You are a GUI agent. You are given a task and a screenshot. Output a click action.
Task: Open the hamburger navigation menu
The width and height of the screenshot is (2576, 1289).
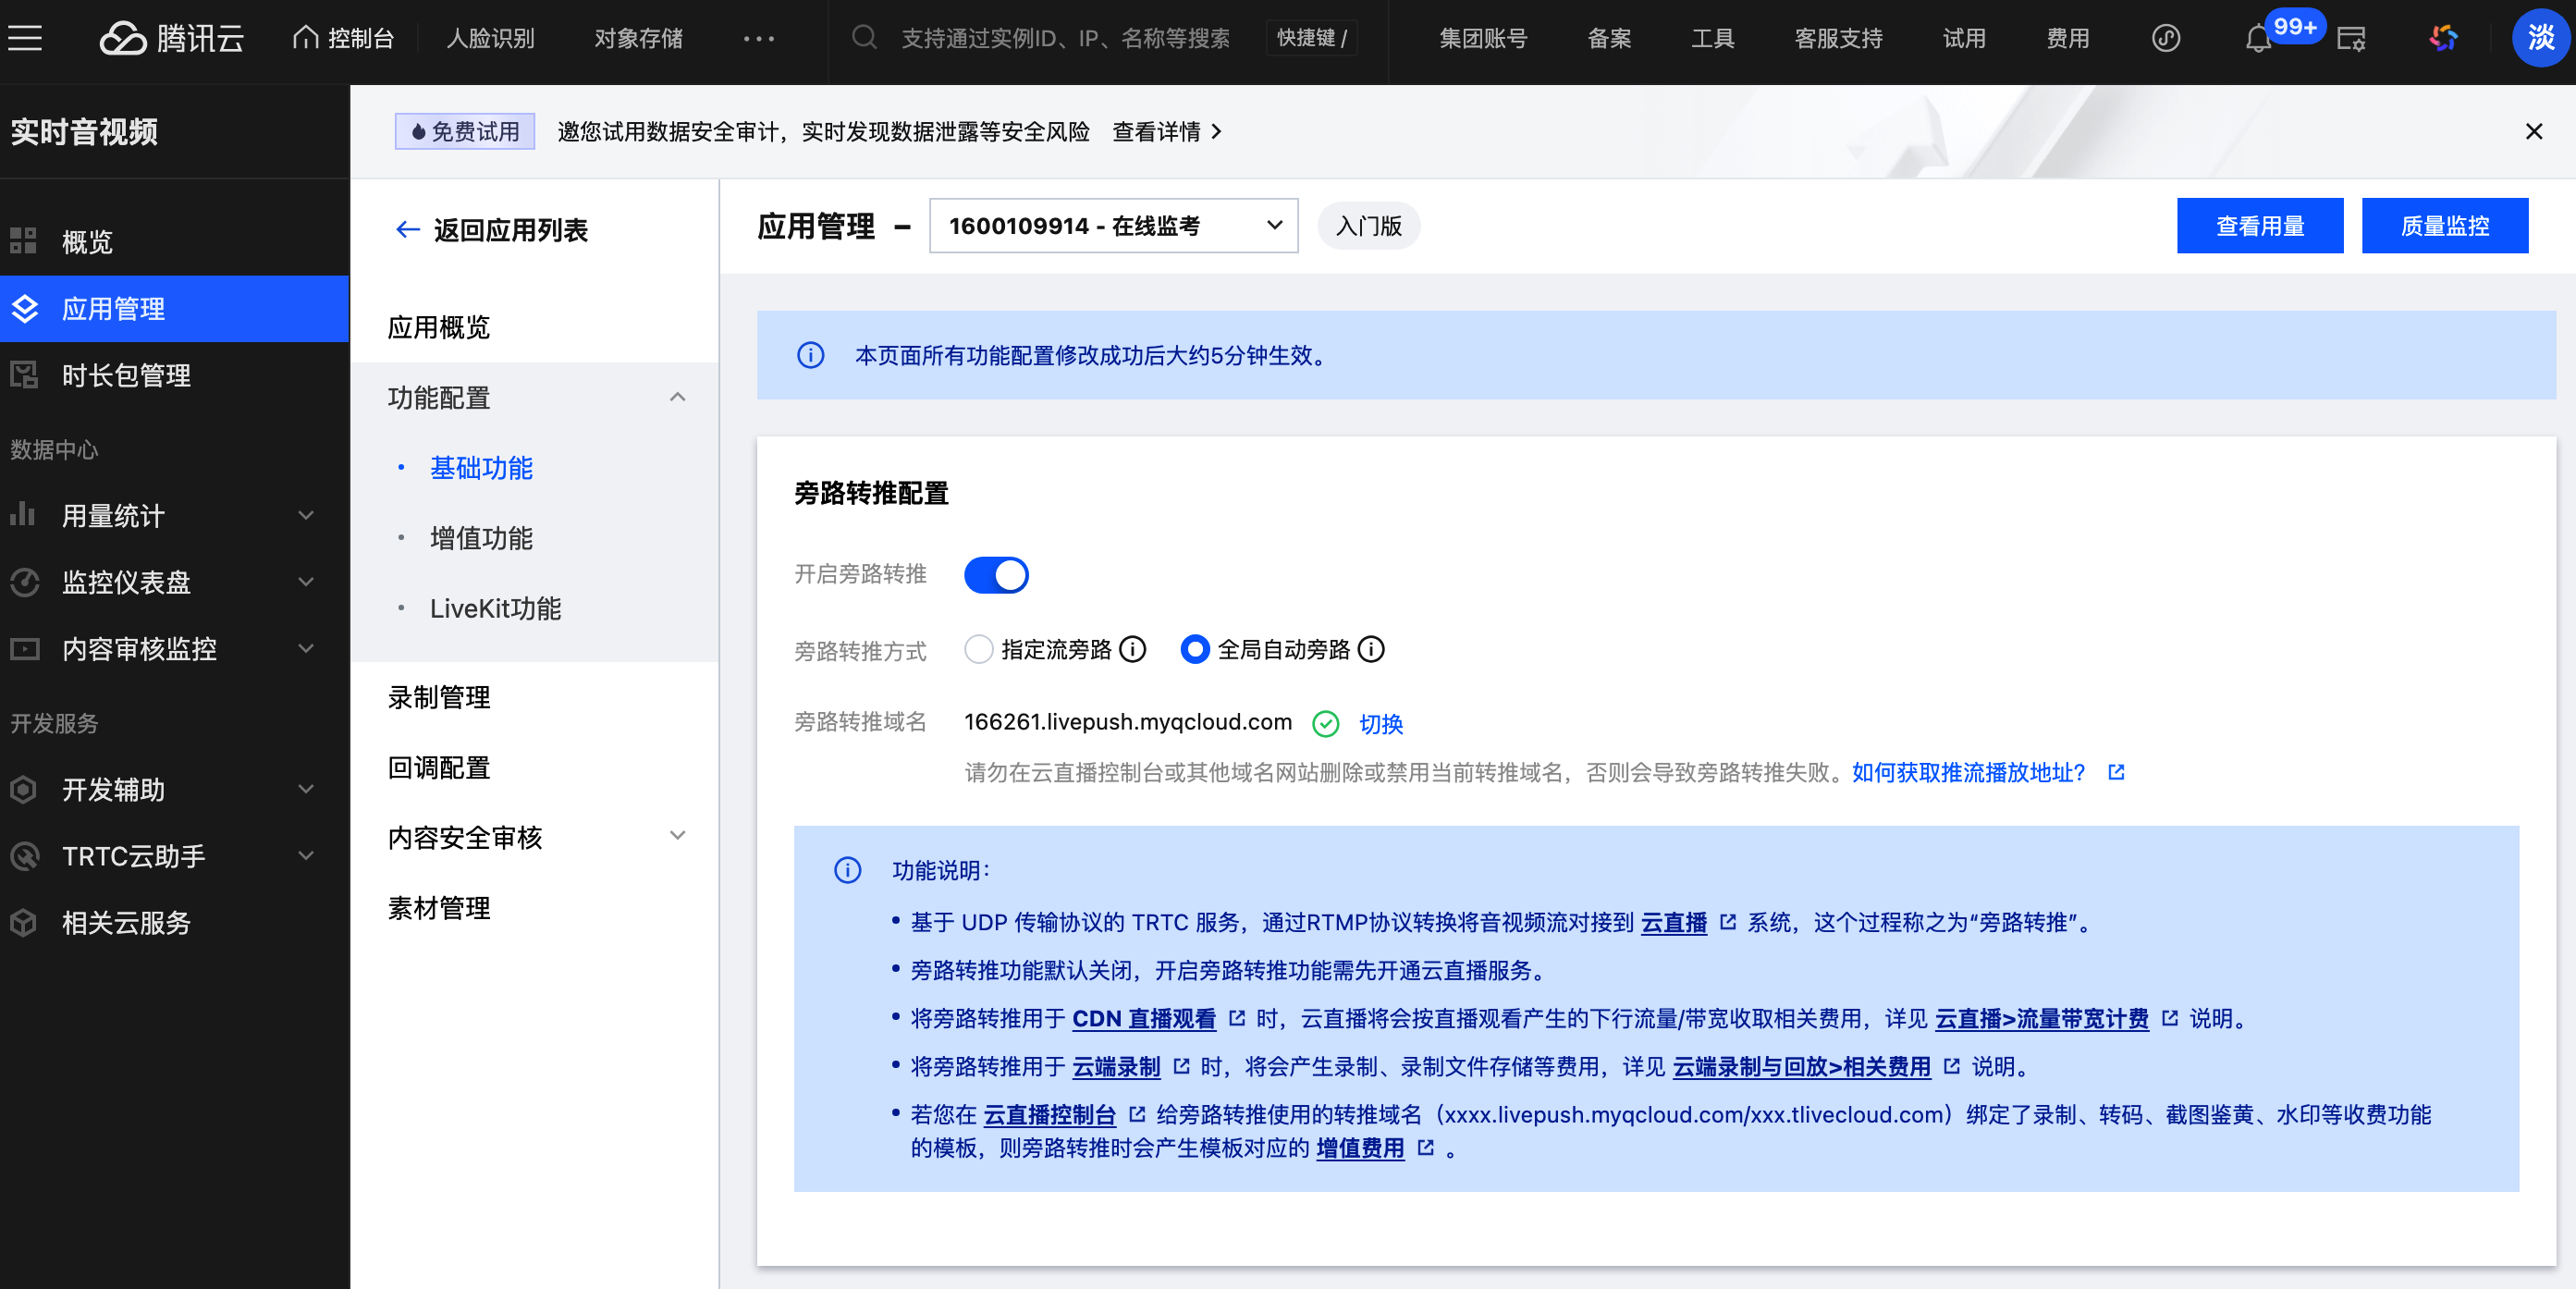tap(25, 38)
